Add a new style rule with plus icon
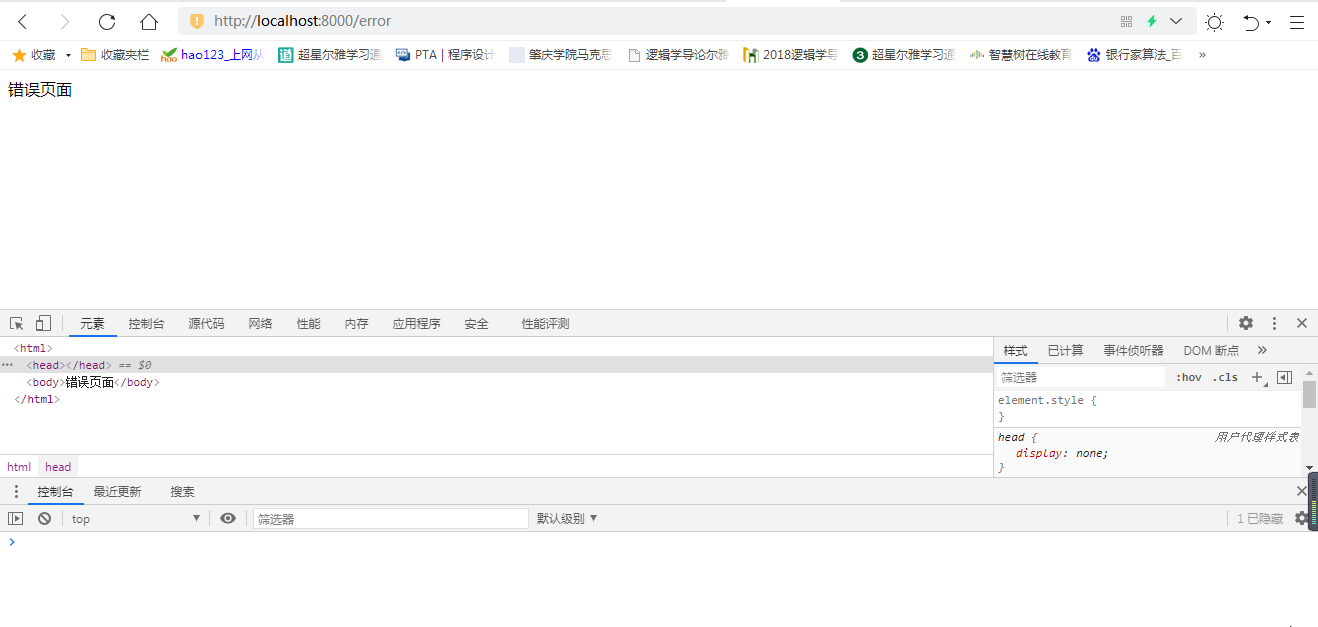Screen dimensions: 1318x627 (x=1258, y=377)
